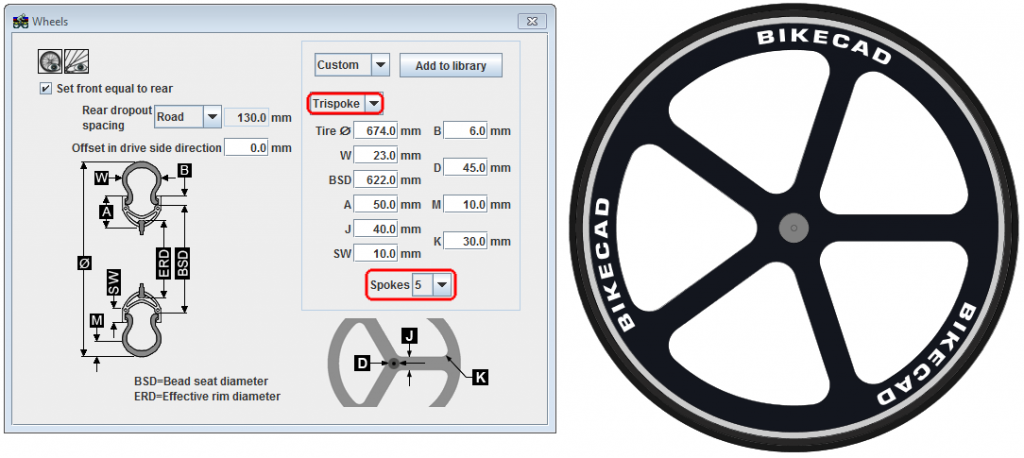The image size is (1024, 458).
Task: Open the Spokes count dropdown
Action: pos(442,285)
